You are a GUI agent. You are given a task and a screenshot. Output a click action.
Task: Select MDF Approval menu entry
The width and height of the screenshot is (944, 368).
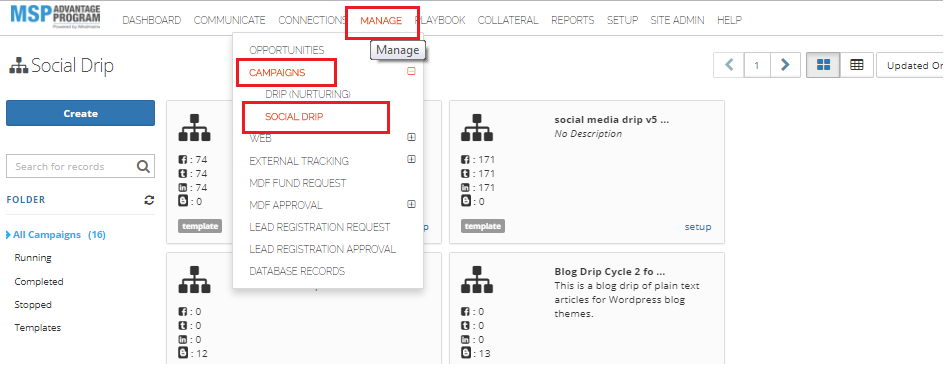pos(285,205)
